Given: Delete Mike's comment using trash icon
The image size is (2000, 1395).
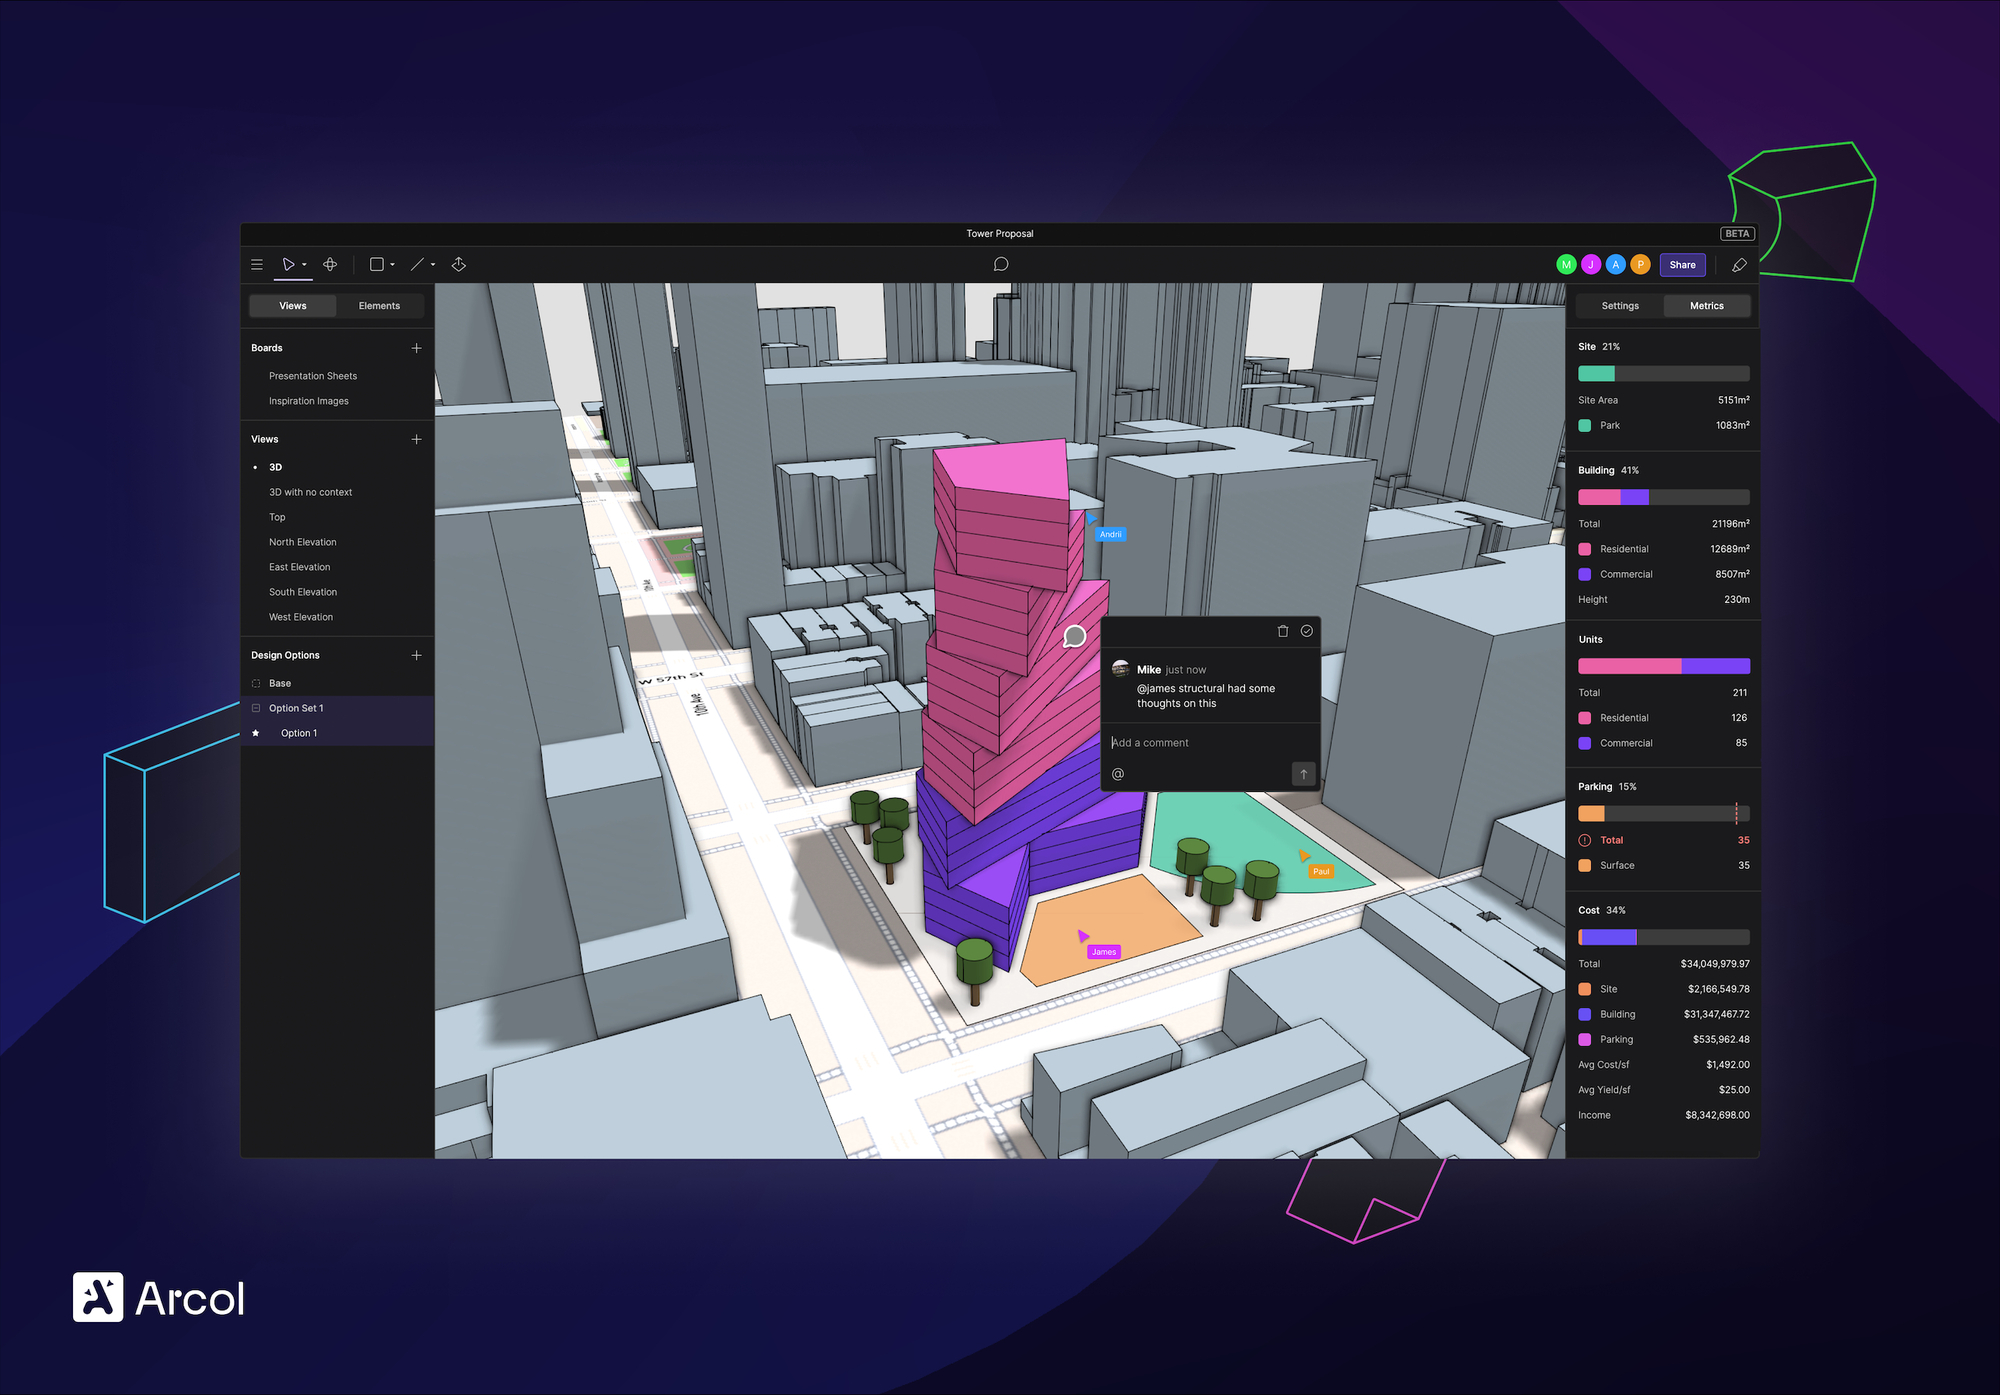Looking at the screenshot, I should click(1283, 631).
